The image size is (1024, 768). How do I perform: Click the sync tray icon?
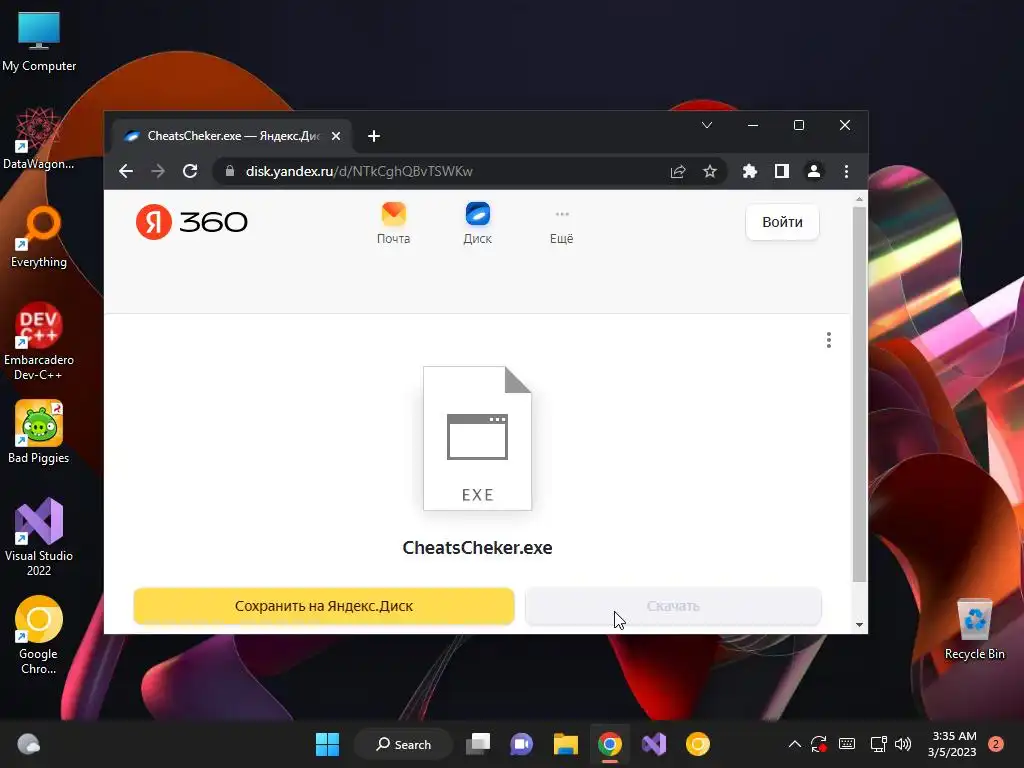click(x=819, y=744)
